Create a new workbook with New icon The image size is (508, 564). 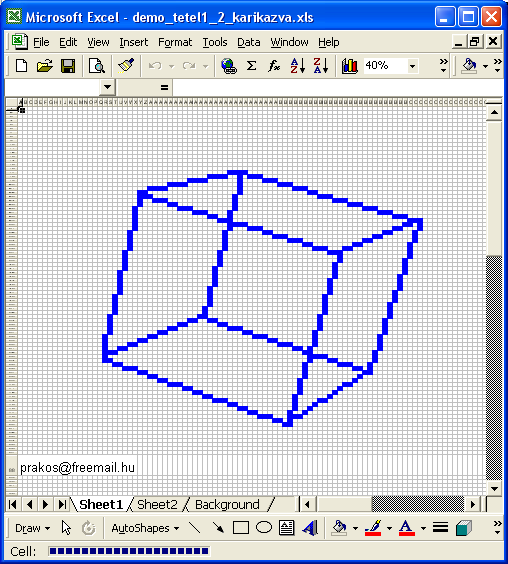22,66
